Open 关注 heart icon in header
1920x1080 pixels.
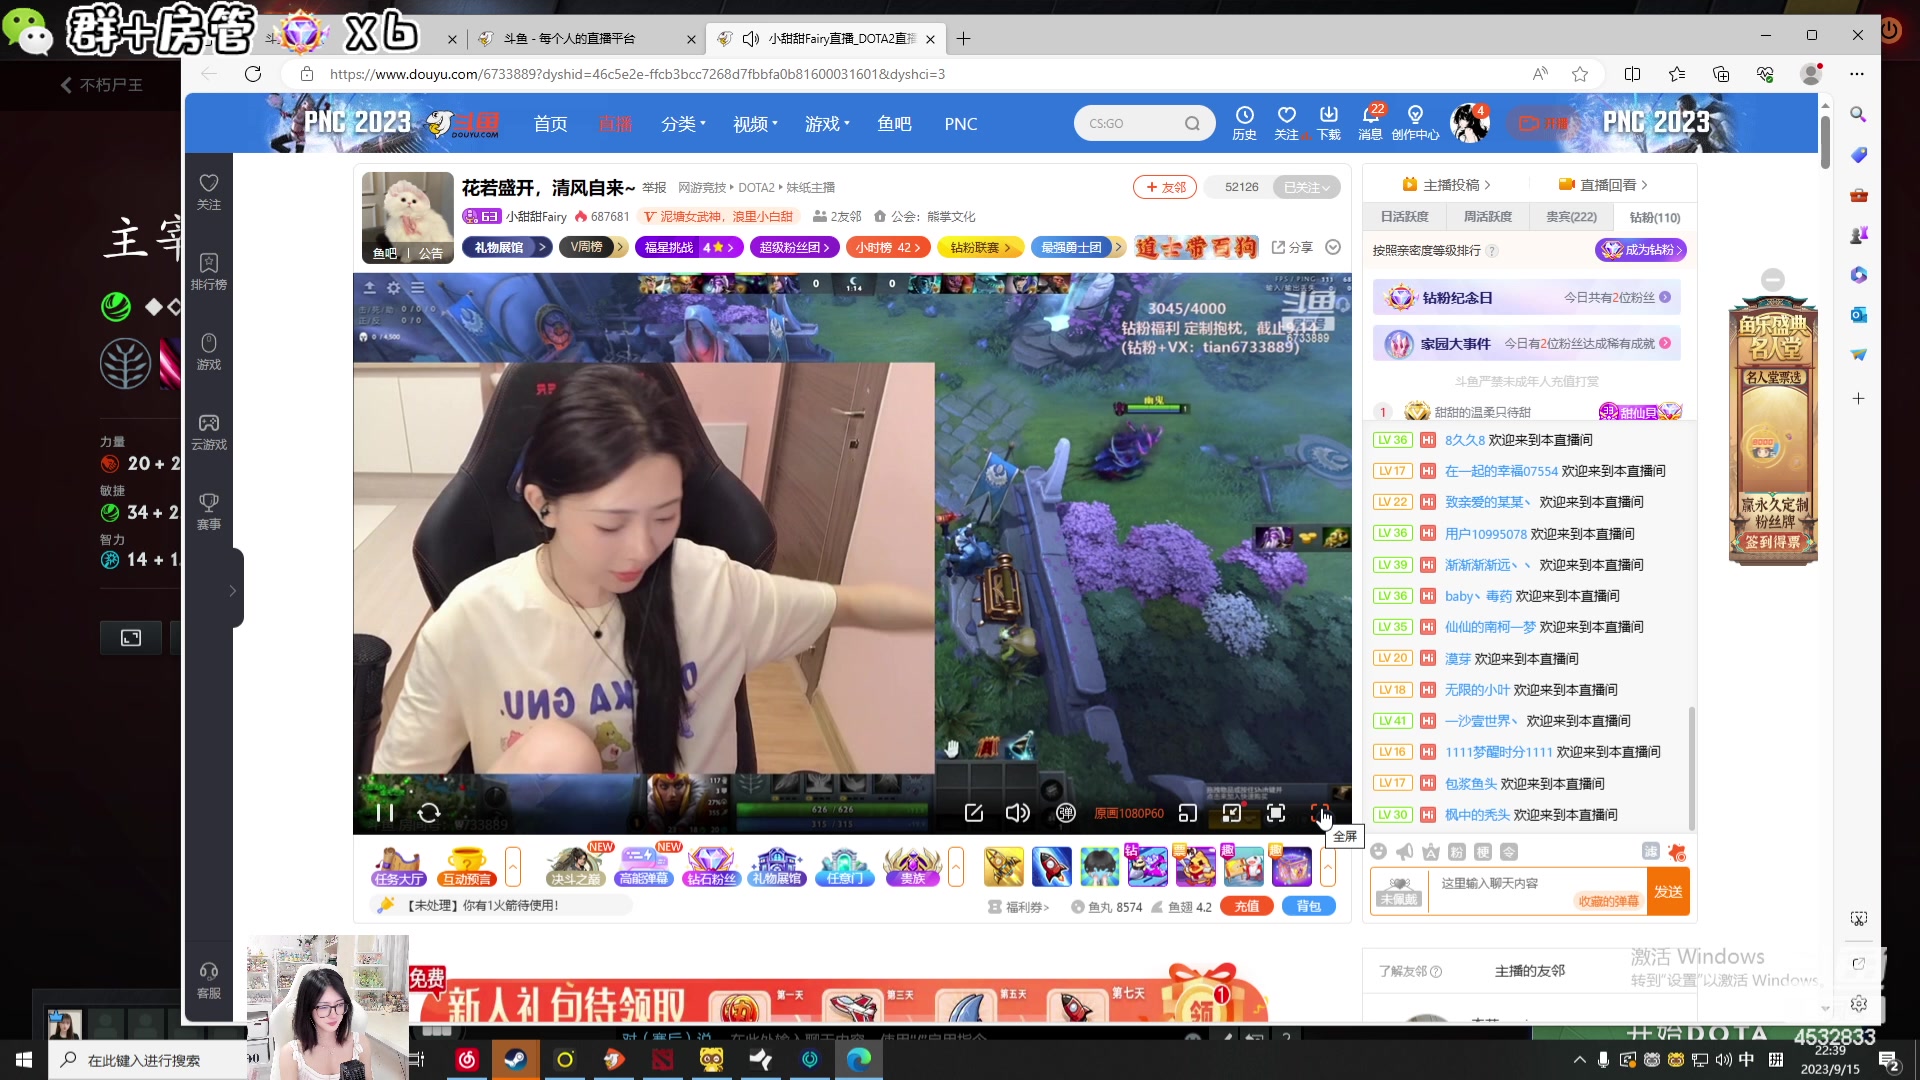tap(1286, 123)
